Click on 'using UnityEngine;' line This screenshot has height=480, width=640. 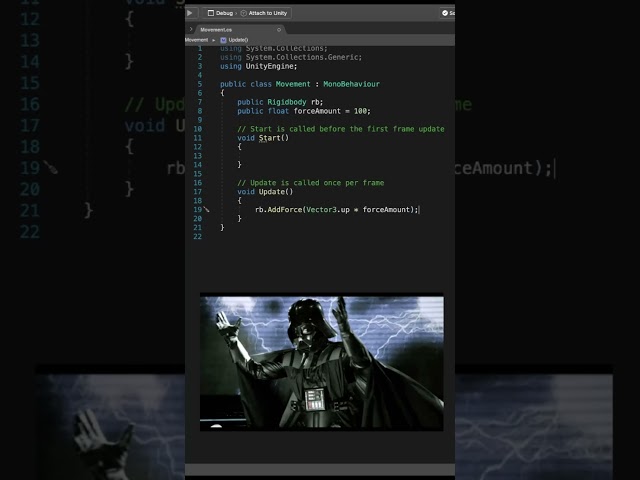259,66
